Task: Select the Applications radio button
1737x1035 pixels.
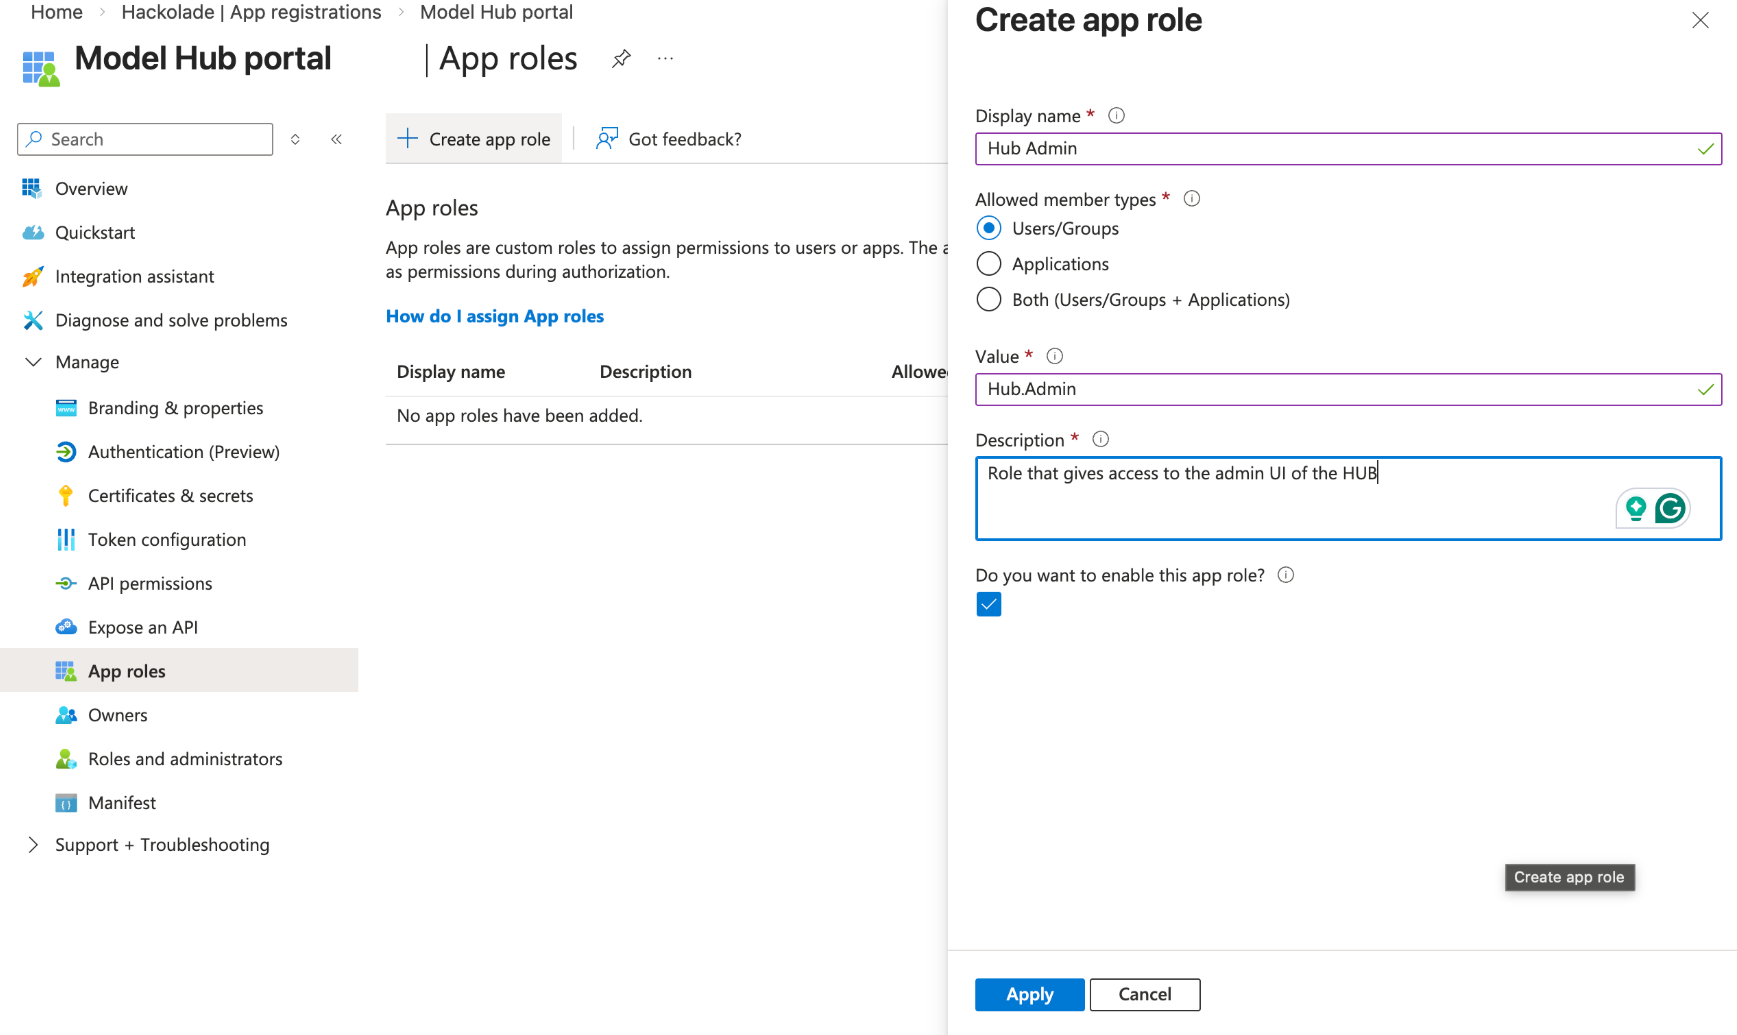Action: (x=989, y=264)
